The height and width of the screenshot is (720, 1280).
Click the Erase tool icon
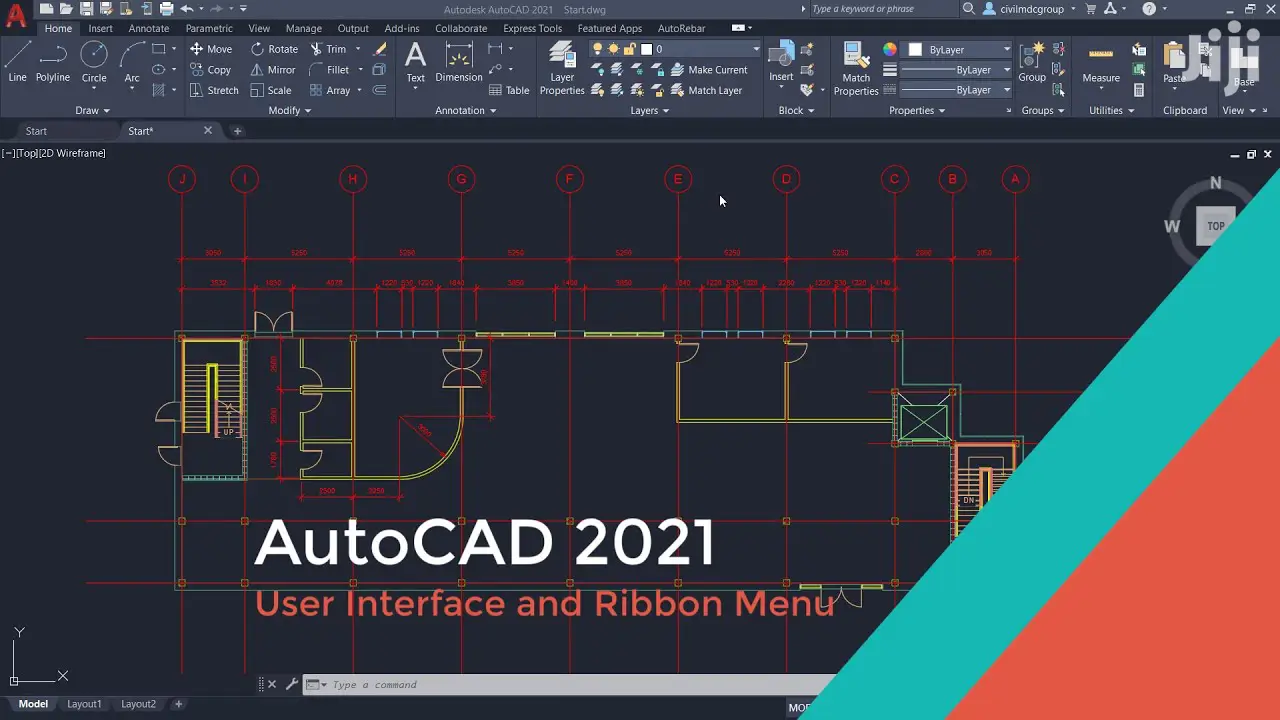pos(380,49)
